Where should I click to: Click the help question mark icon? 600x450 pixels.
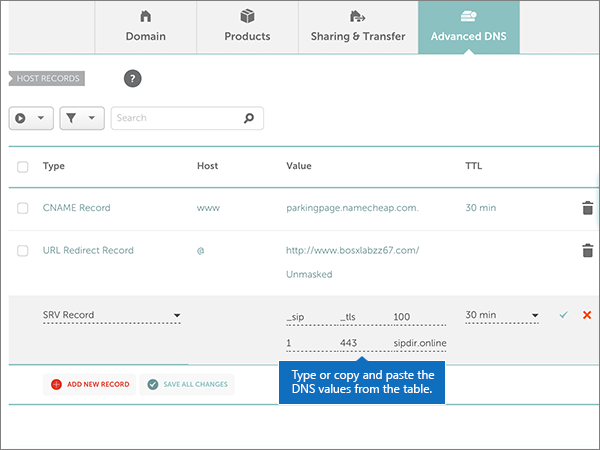[x=132, y=79]
